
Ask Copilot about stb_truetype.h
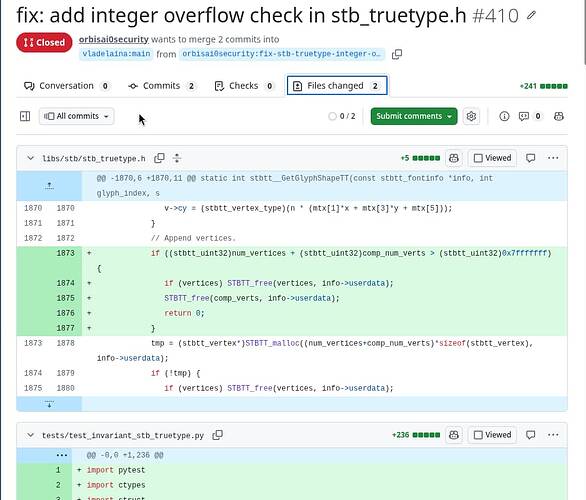[x=454, y=158]
